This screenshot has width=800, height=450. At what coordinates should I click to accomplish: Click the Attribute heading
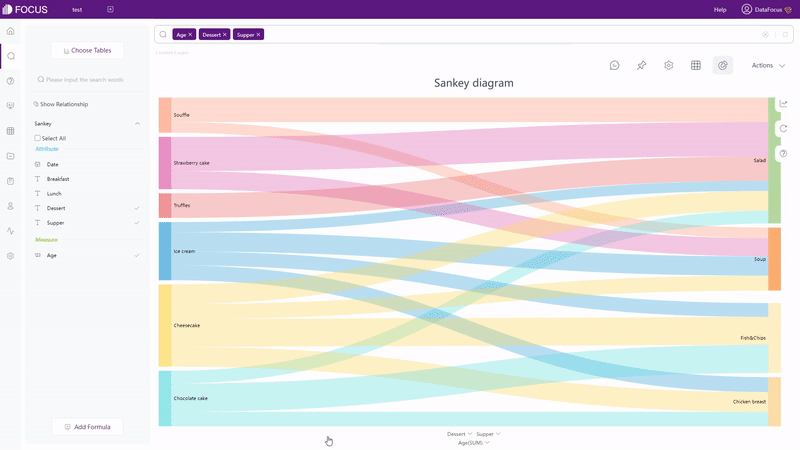click(x=46, y=149)
